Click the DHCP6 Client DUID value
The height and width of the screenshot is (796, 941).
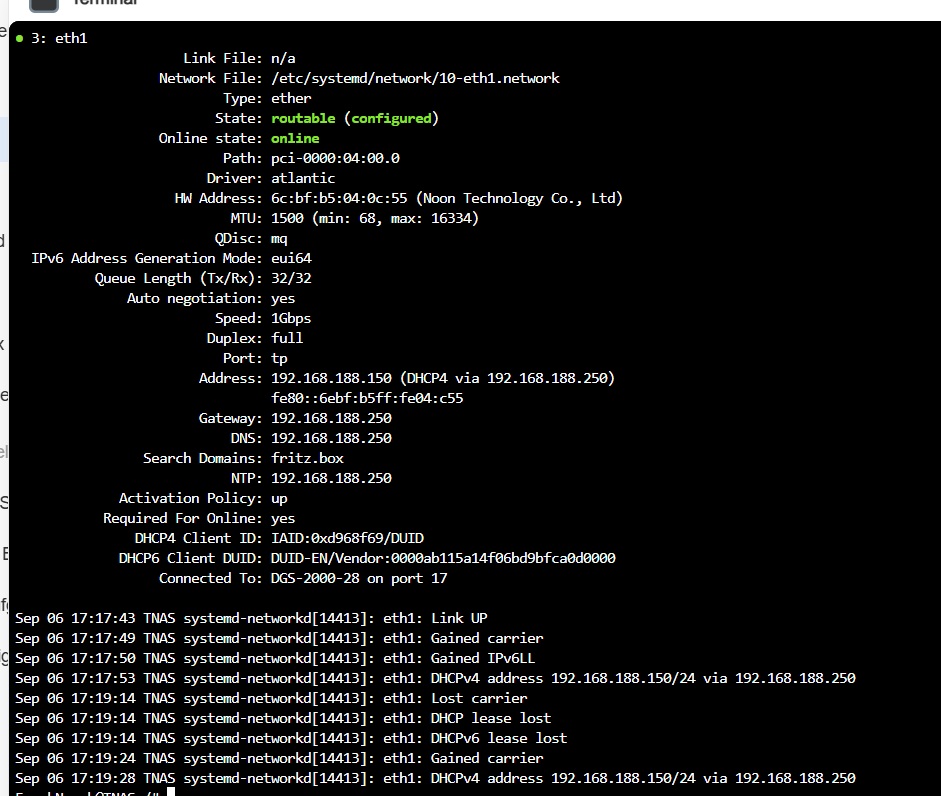coord(443,558)
